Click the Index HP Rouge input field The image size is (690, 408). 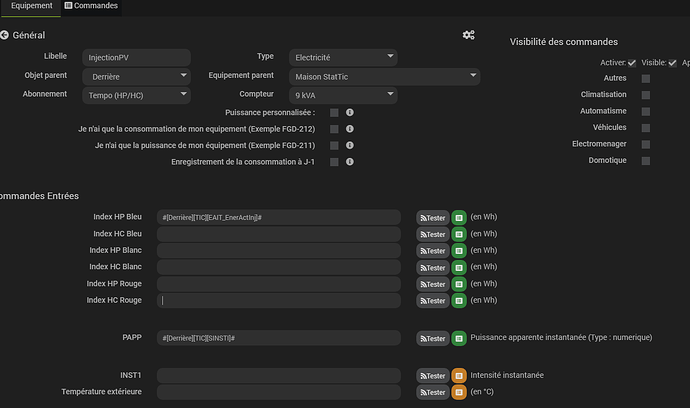coord(279,284)
